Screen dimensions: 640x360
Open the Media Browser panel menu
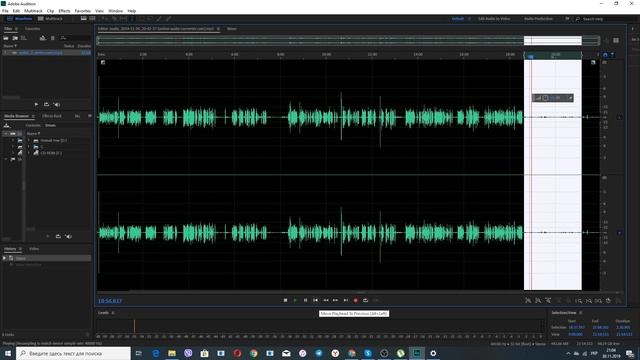[33, 116]
